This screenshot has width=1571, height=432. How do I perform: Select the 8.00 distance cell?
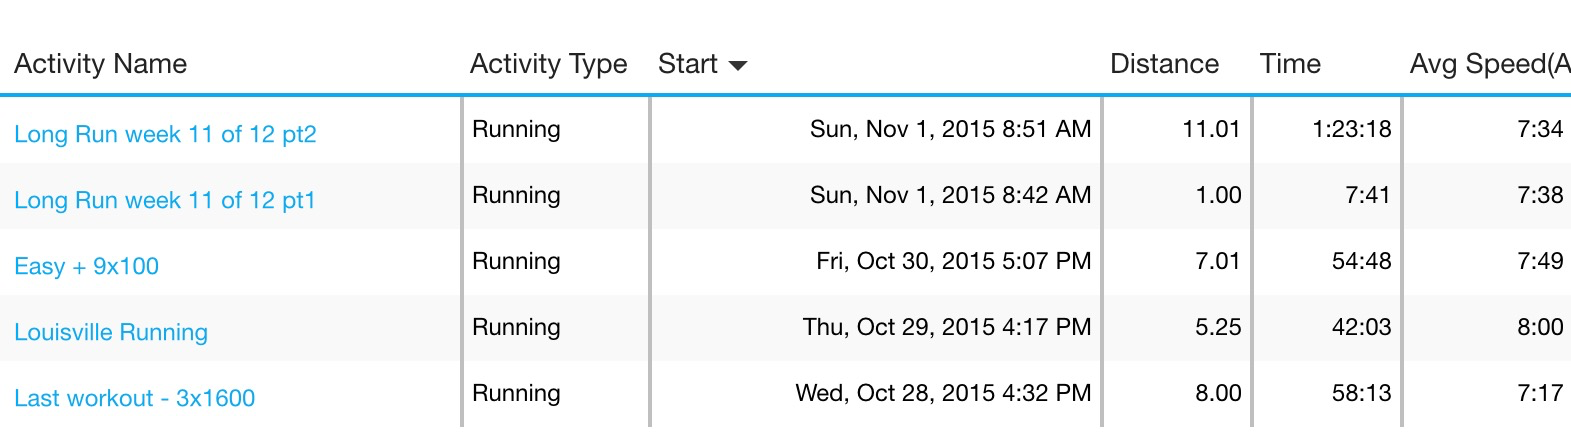point(1218,393)
